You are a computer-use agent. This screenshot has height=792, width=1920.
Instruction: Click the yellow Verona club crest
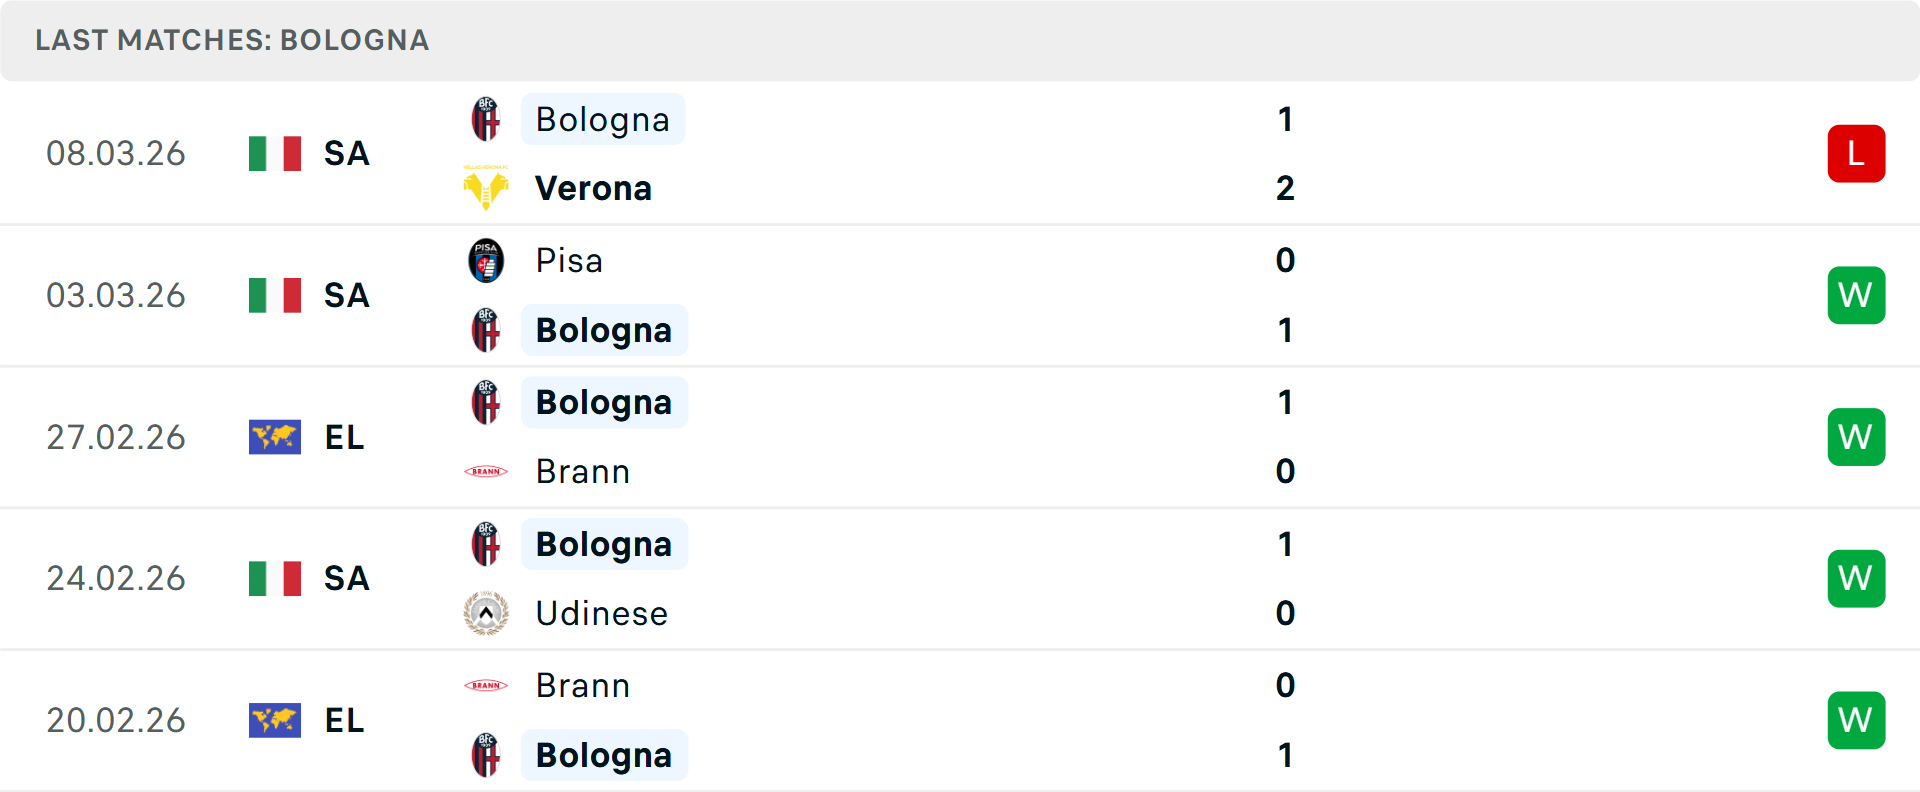486,188
